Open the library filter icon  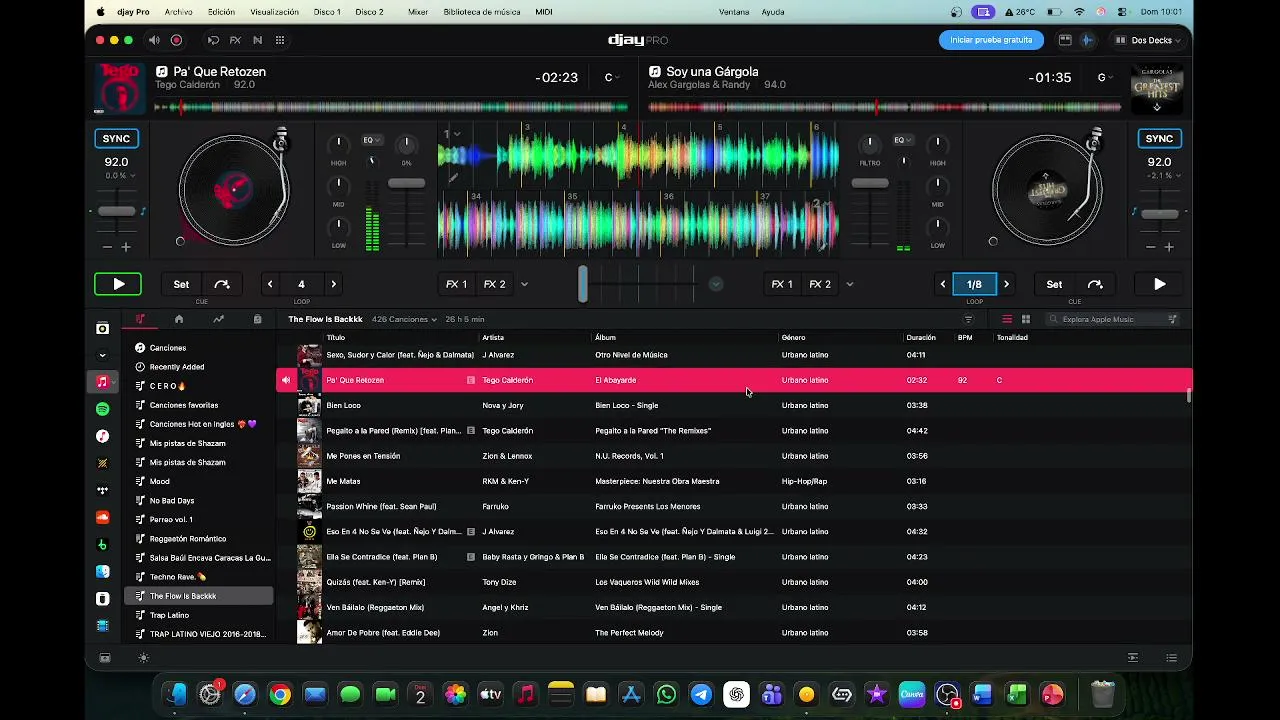pos(968,319)
